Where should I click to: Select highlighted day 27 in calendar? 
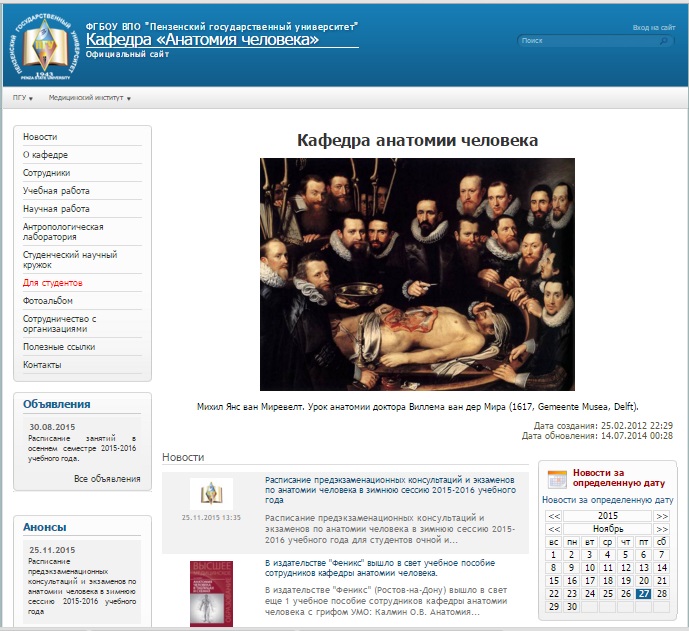[x=644, y=594]
